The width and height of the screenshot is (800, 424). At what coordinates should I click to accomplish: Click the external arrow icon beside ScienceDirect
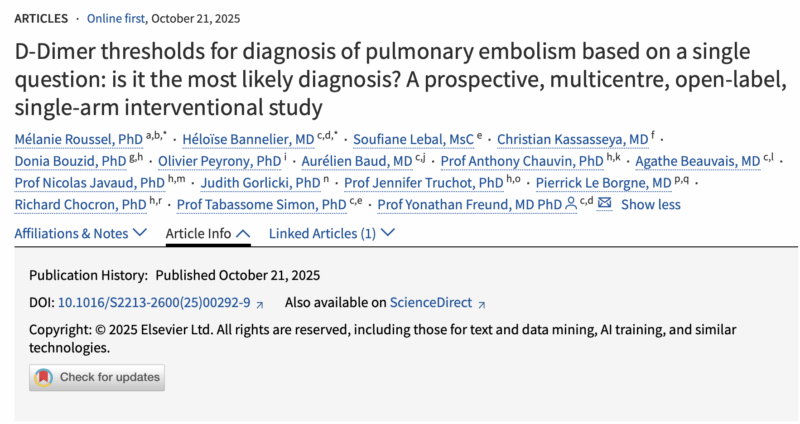(x=481, y=304)
